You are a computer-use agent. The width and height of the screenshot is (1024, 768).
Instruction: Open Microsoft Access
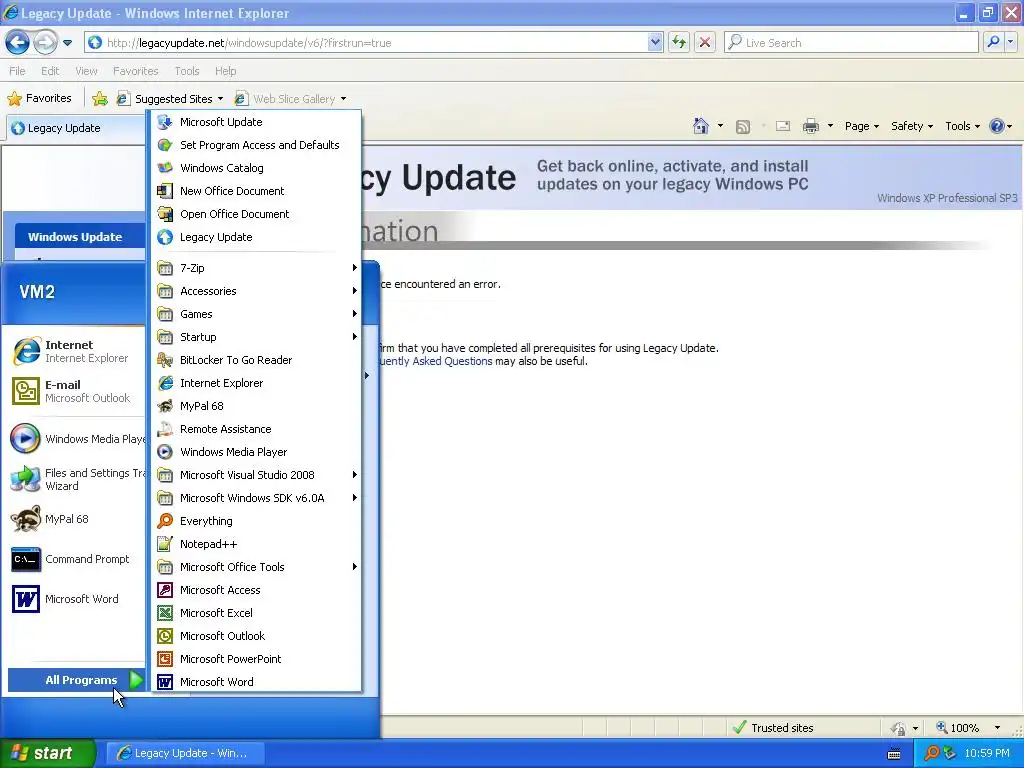tap(256, 590)
